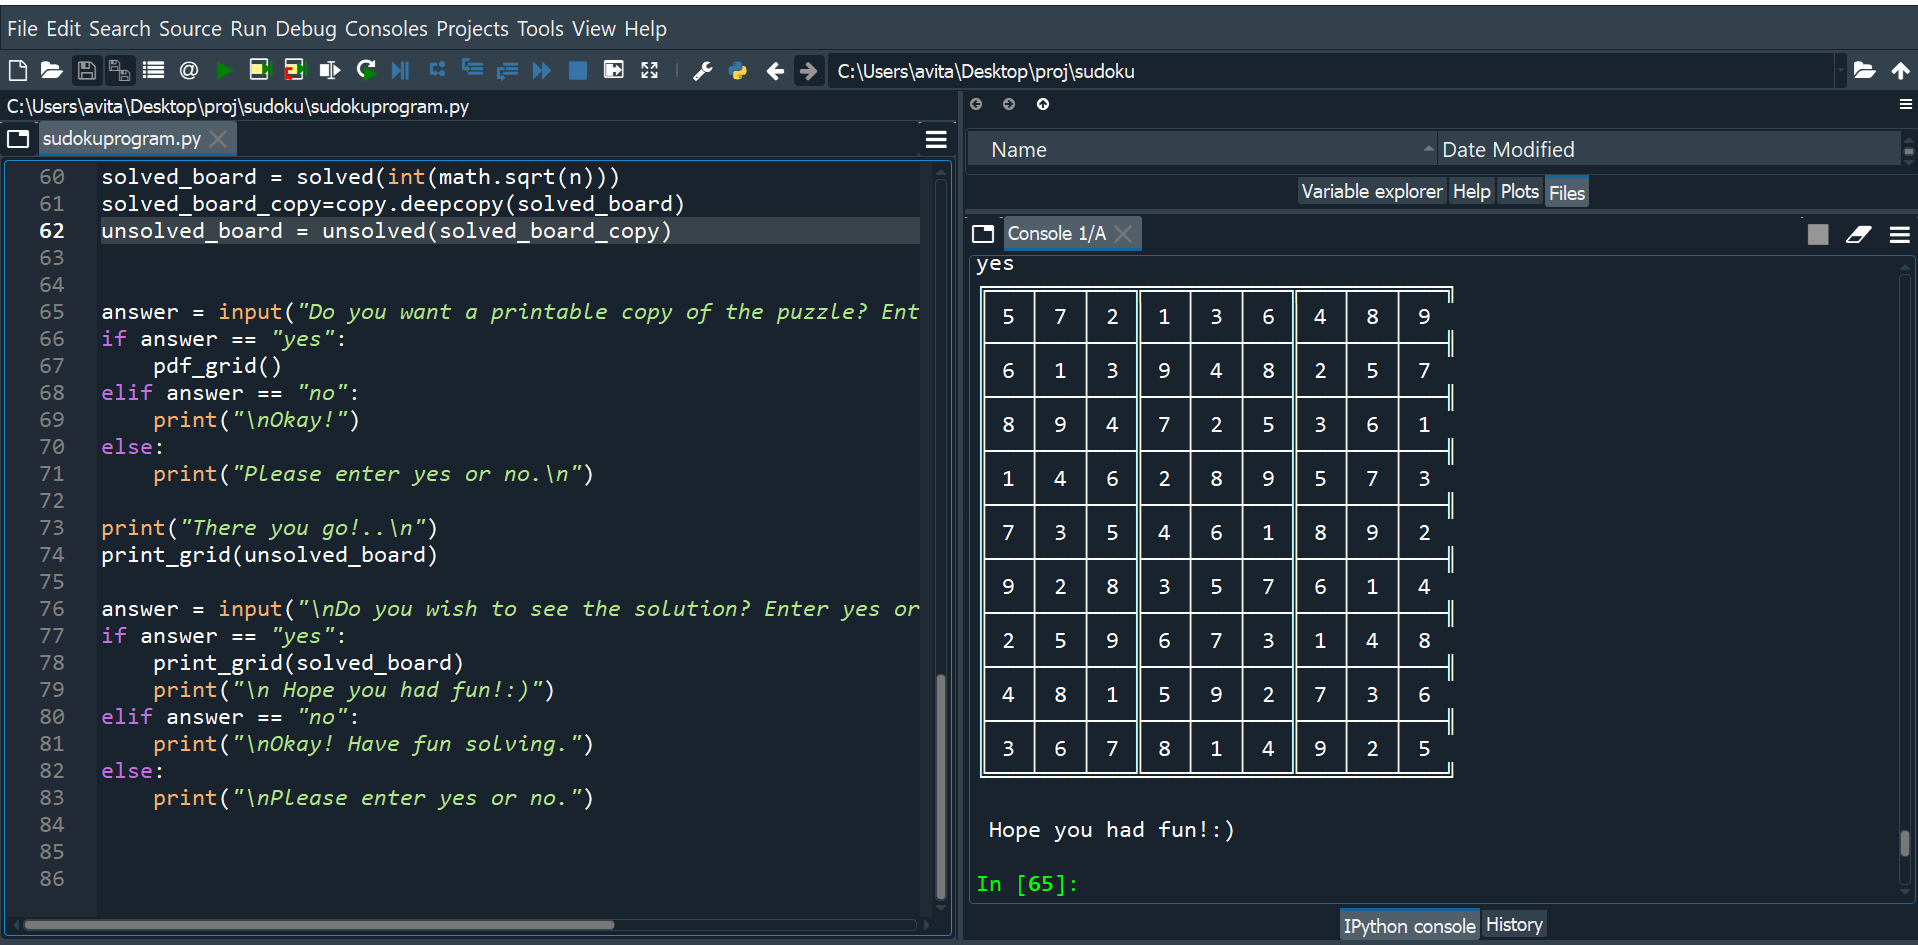This screenshot has width=1918, height=945.
Task: Browse editor tabs with the tab-list icon
Action: [18, 138]
